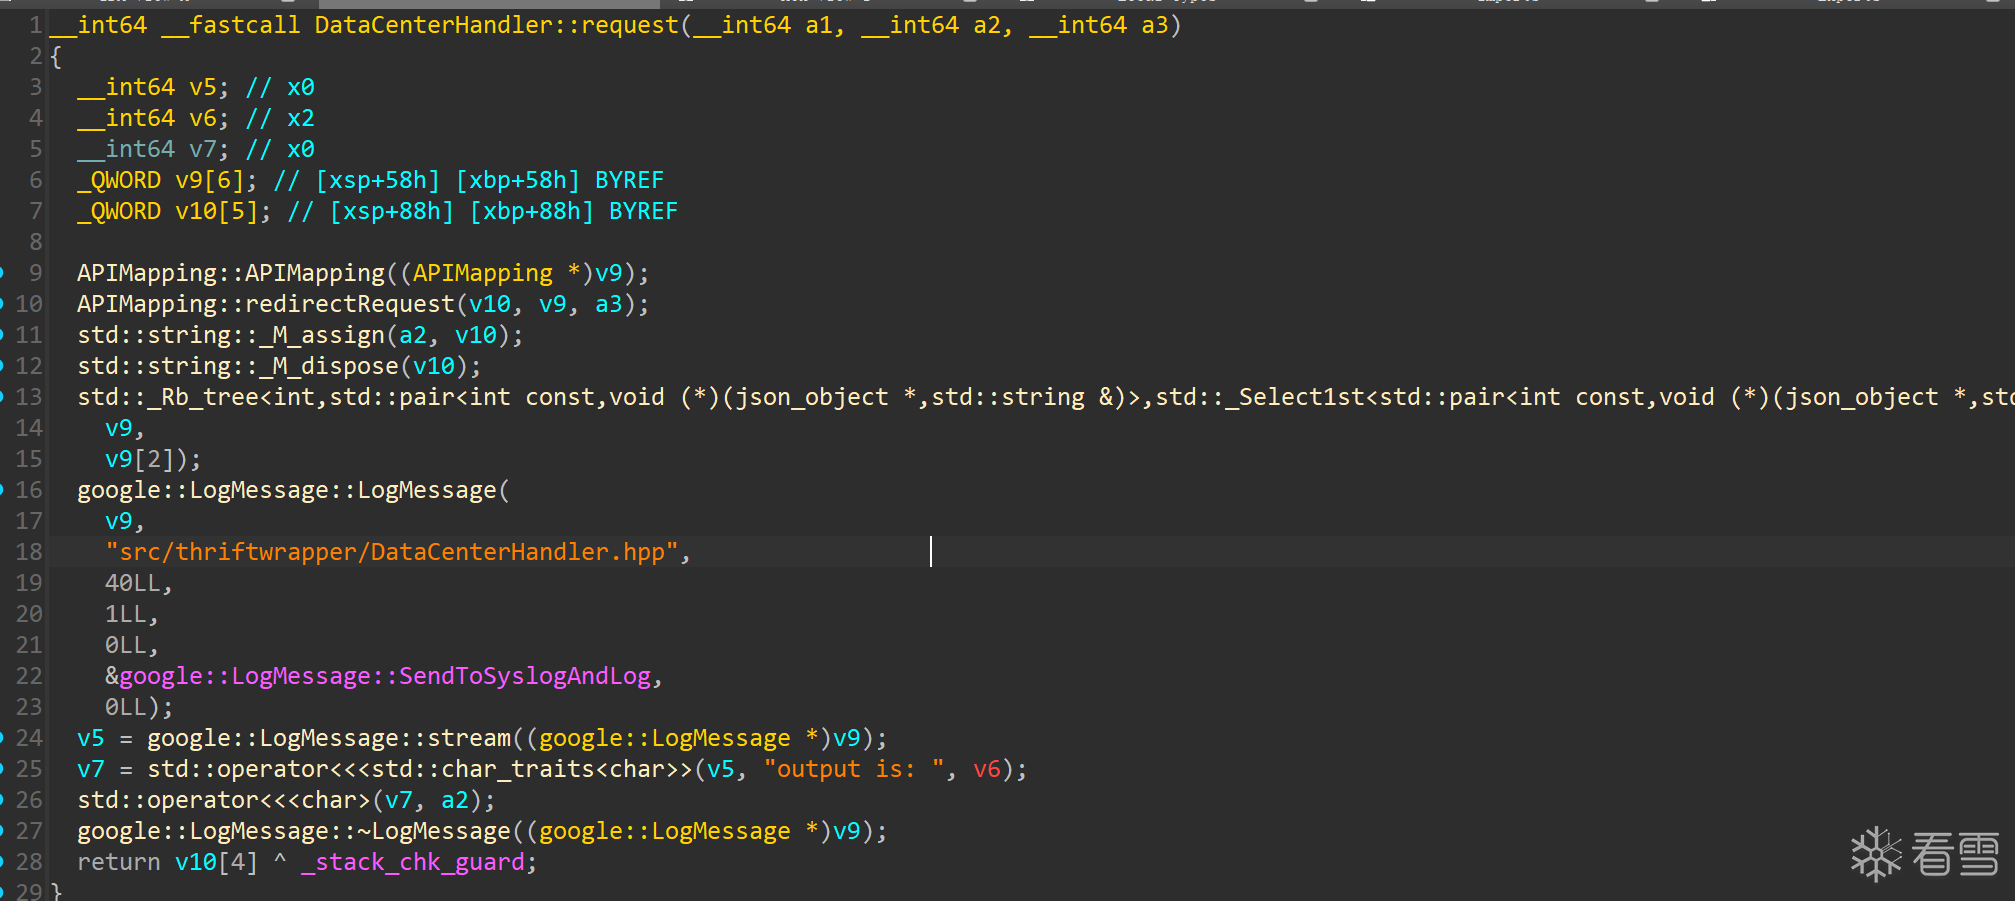Click the google::LogMessage::stream call
Viewport: 2015px width, 901px height.
point(329,738)
